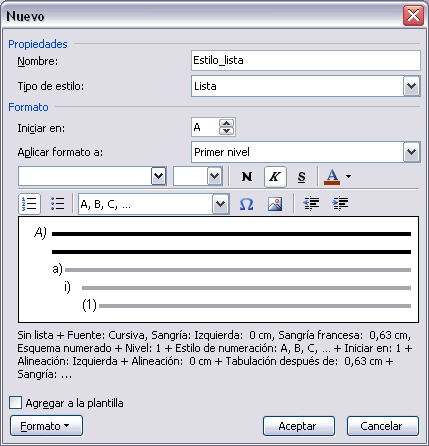Decrease the Iniciar en spinner value

click(x=227, y=131)
